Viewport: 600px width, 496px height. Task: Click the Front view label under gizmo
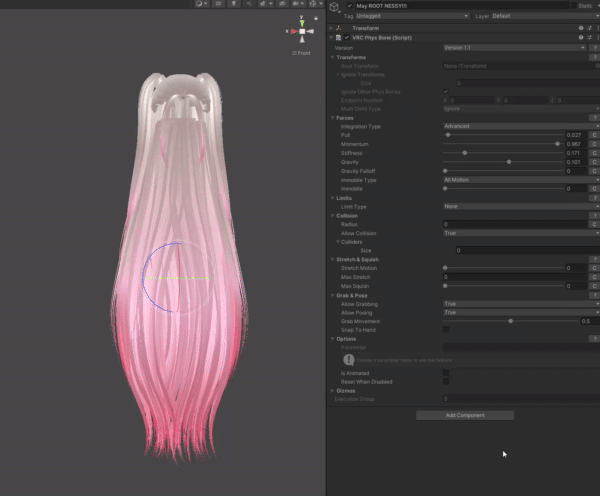[301, 53]
